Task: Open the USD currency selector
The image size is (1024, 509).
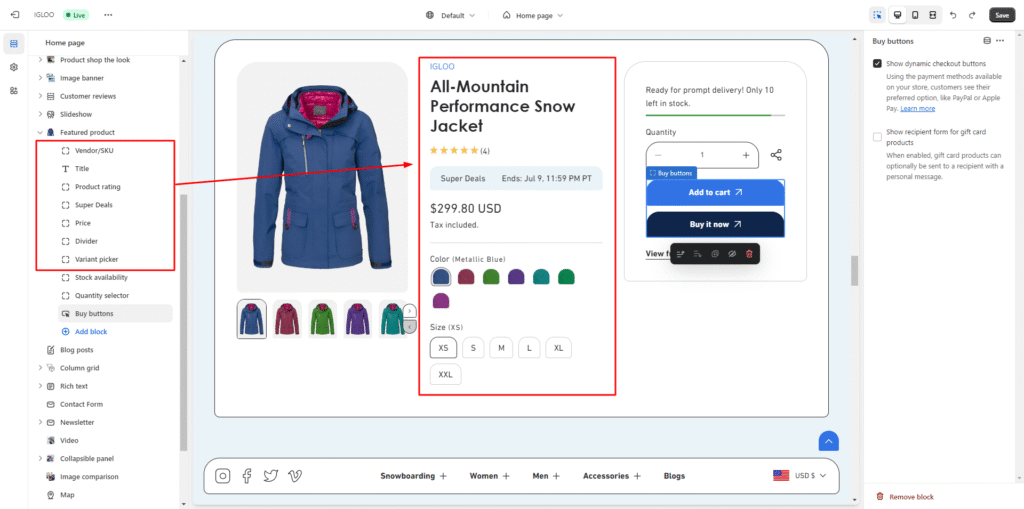Action: [x=801, y=476]
